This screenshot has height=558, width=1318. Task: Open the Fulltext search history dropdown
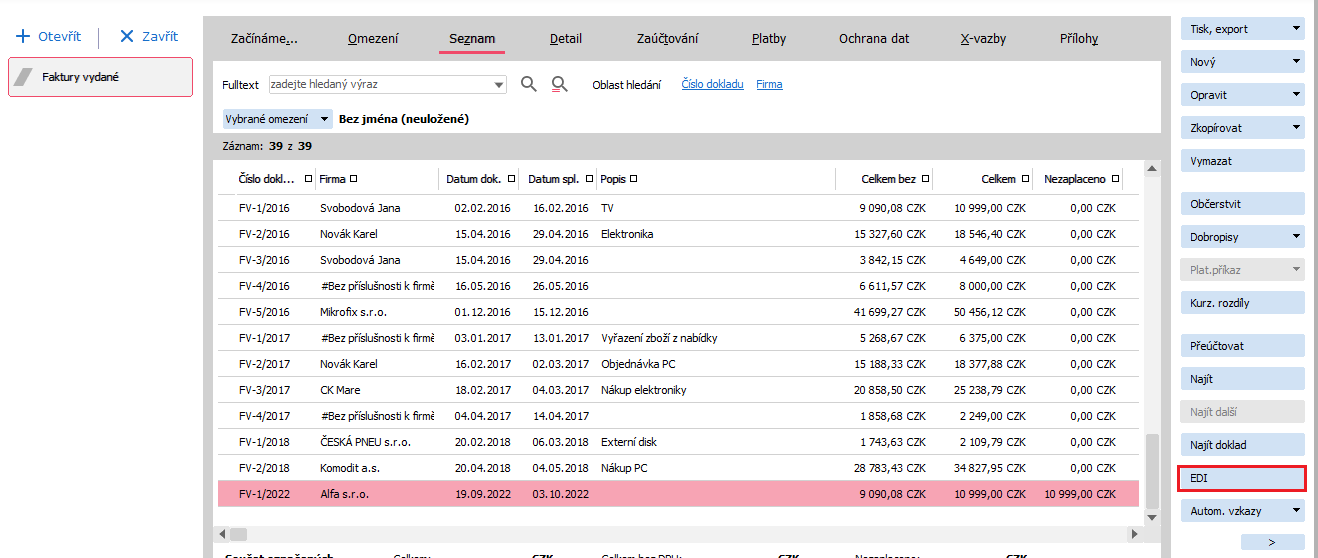pyautogui.click(x=500, y=85)
